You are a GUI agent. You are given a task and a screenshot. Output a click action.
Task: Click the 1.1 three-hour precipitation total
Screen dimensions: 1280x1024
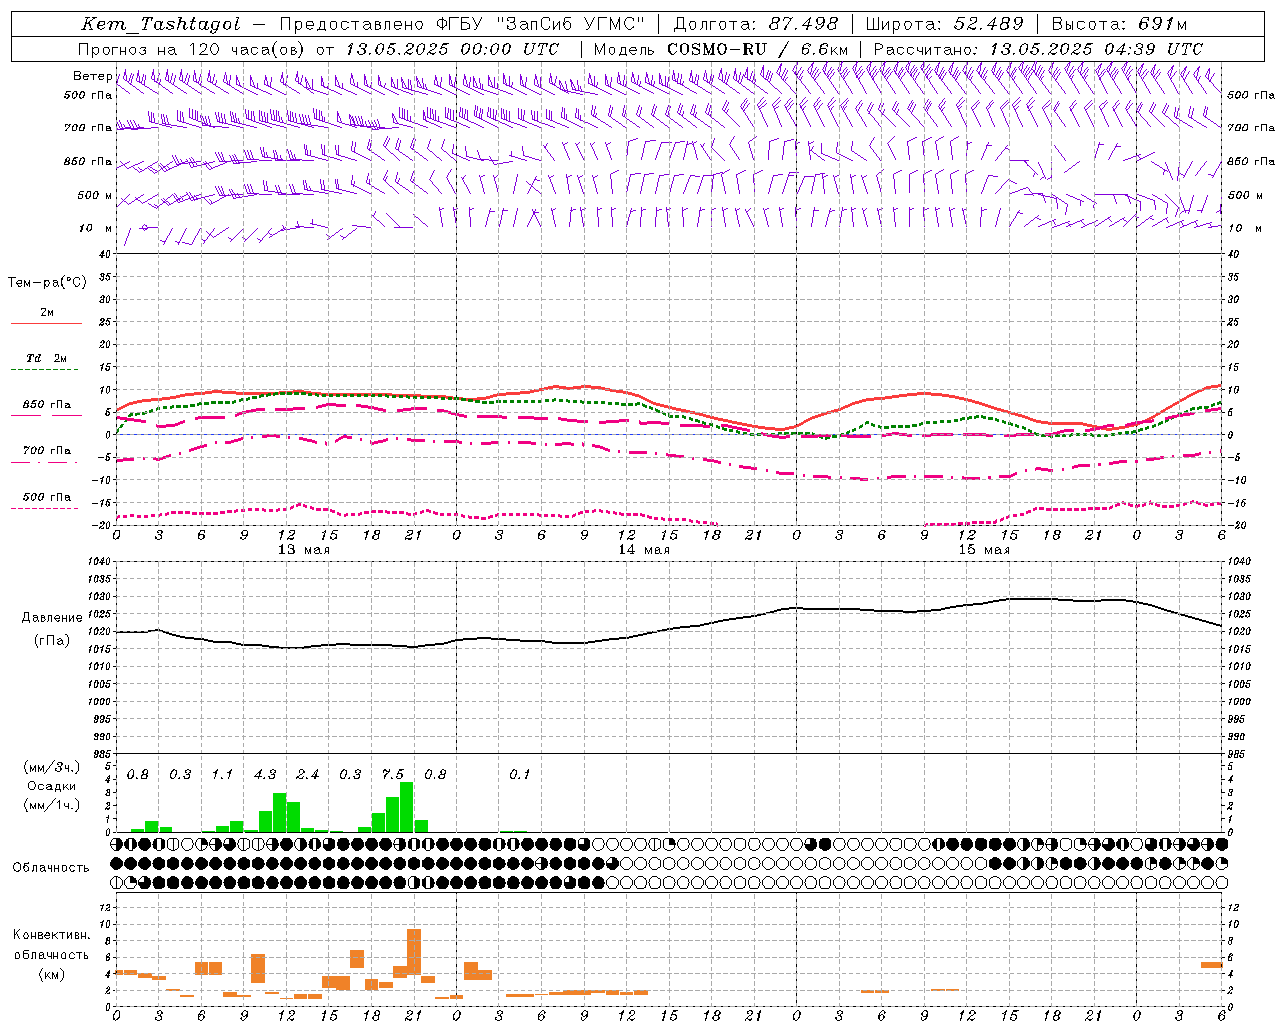click(222, 775)
